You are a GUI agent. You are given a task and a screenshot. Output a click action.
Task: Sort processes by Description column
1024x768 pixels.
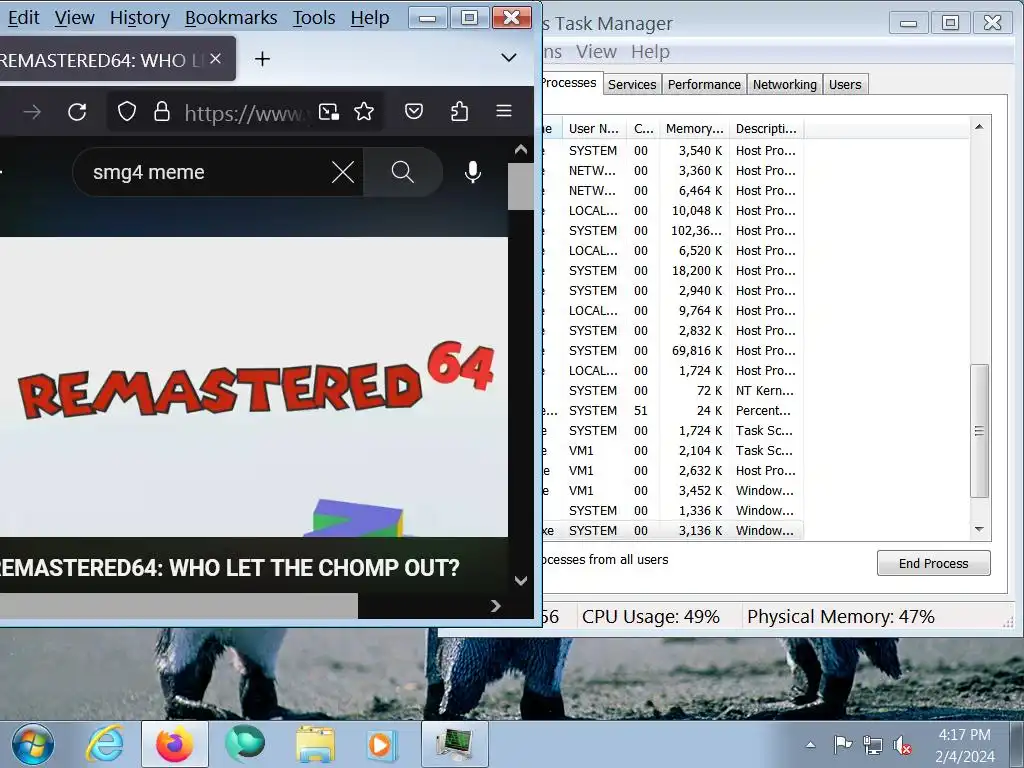point(766,129)
